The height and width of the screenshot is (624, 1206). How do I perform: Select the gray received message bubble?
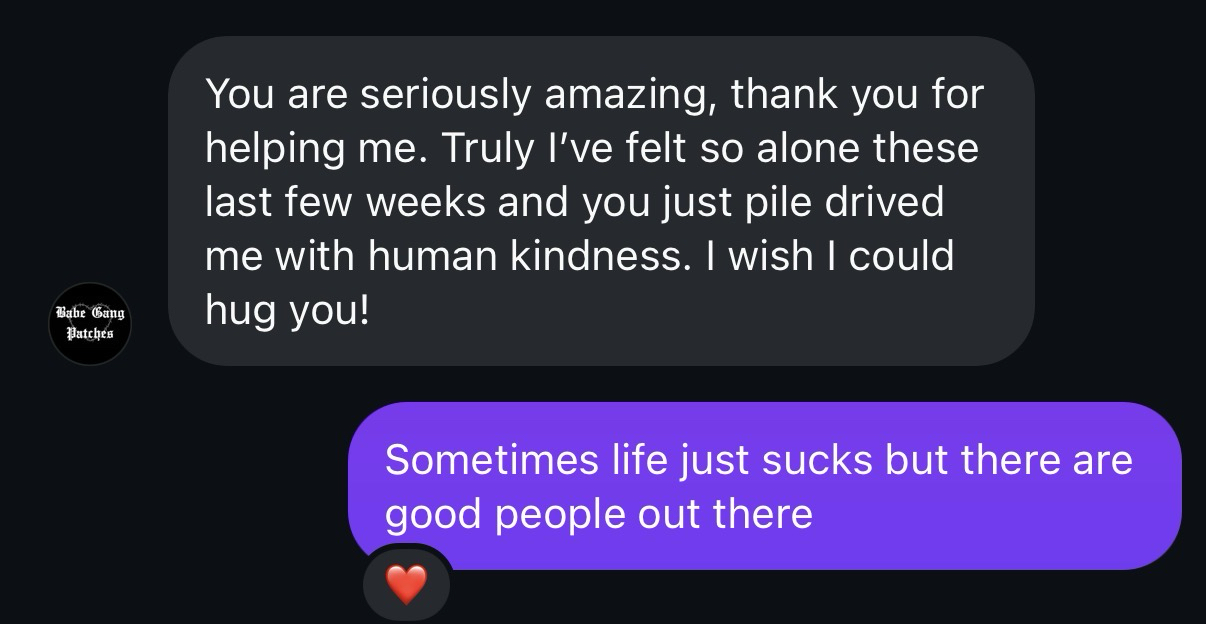tap(600, 200)
